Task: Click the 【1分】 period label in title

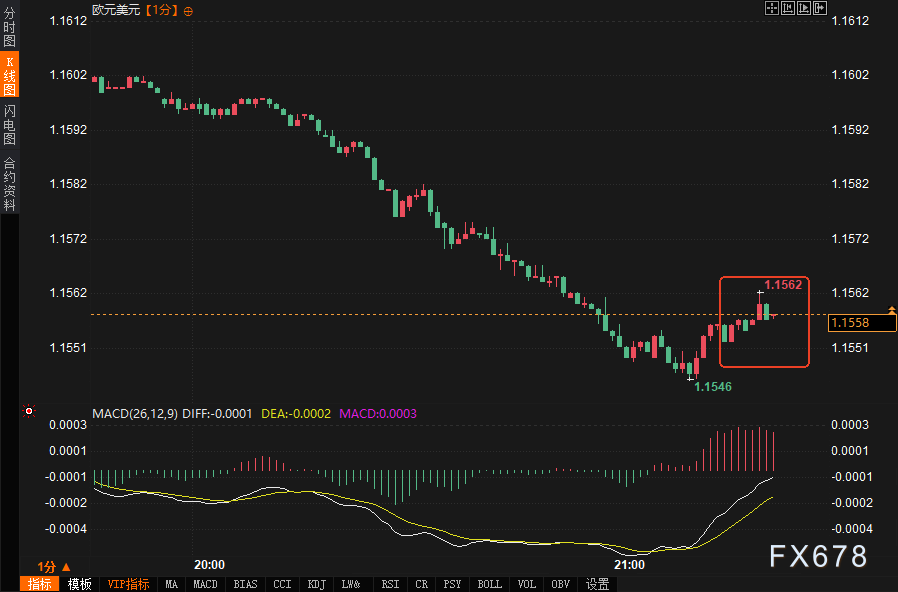Action: (x=161, y=10)
